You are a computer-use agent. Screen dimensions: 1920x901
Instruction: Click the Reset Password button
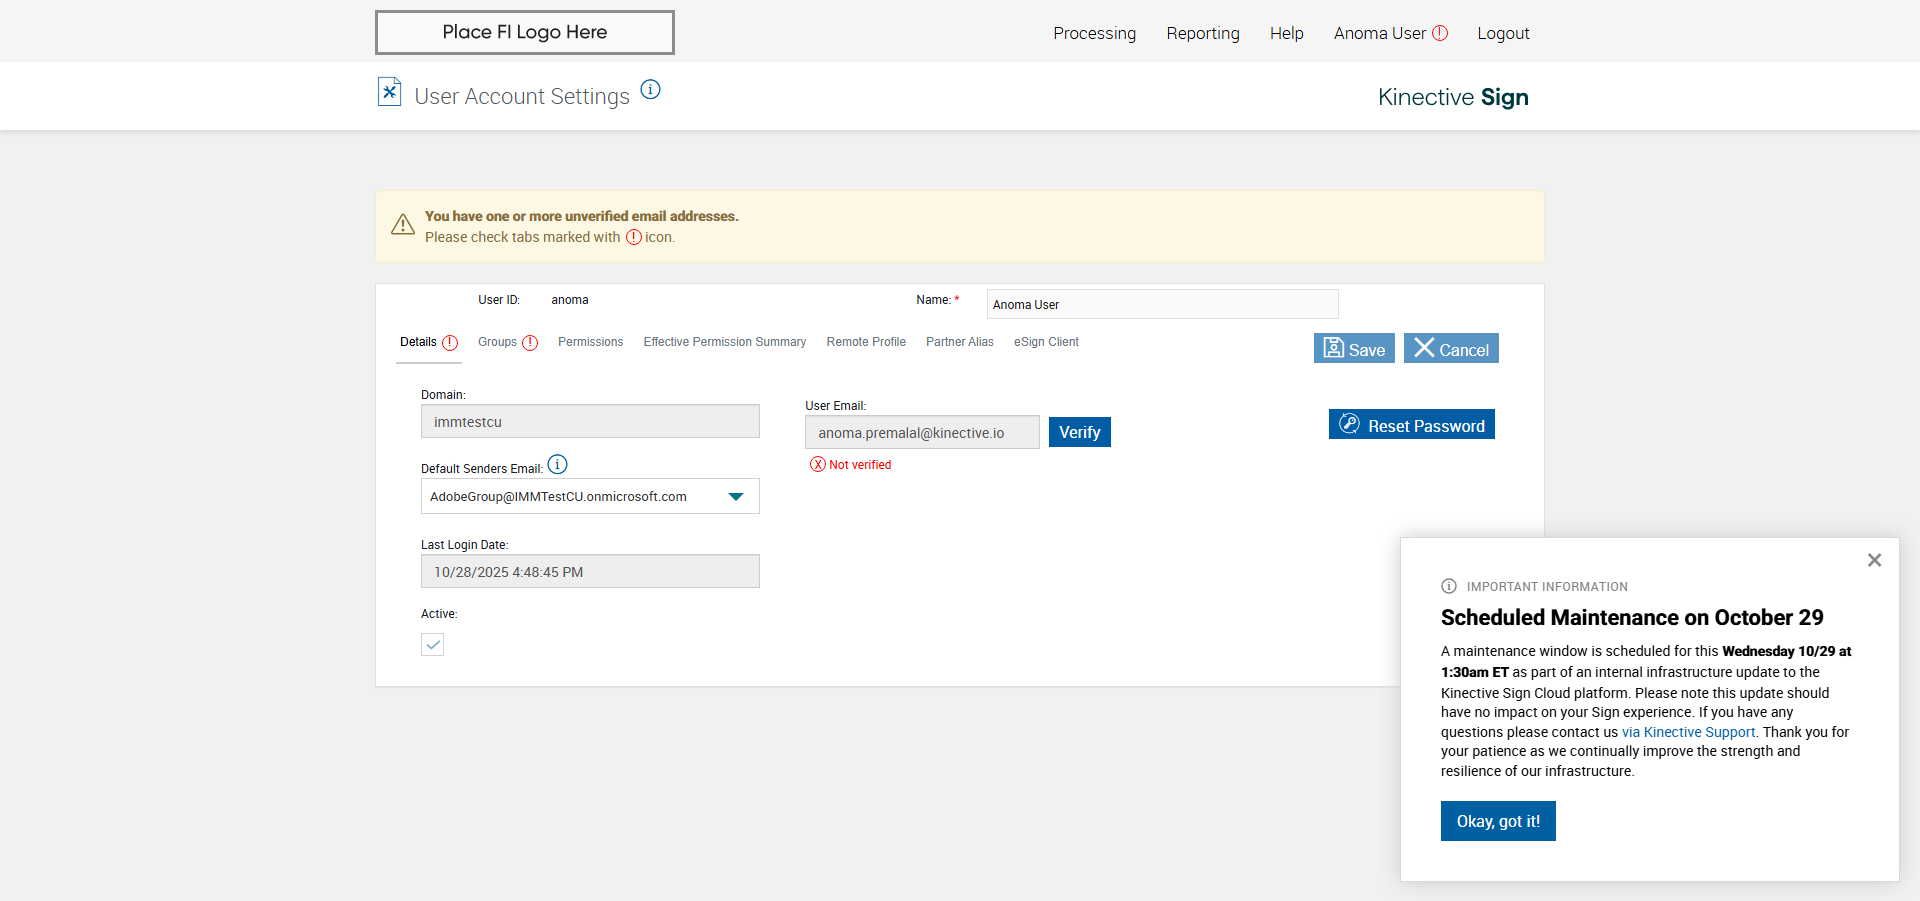click(1412, 424)
